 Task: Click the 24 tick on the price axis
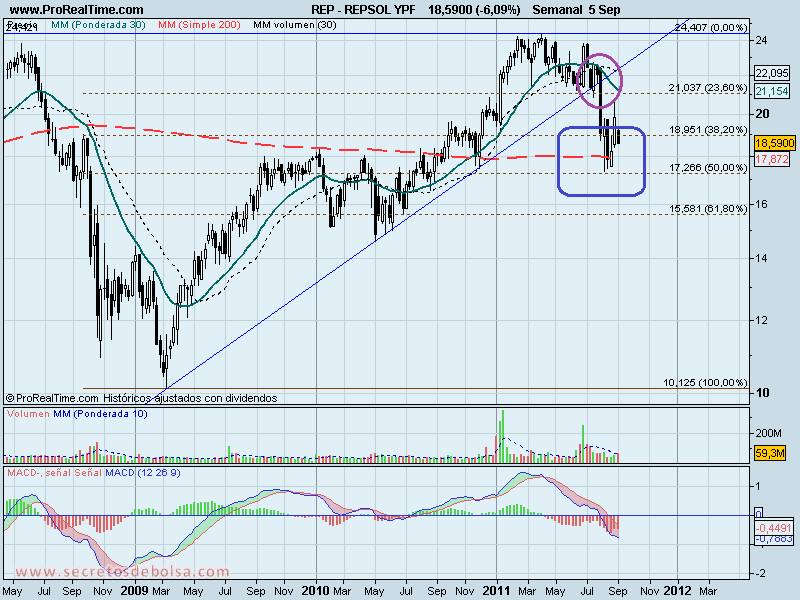[761, 40]
